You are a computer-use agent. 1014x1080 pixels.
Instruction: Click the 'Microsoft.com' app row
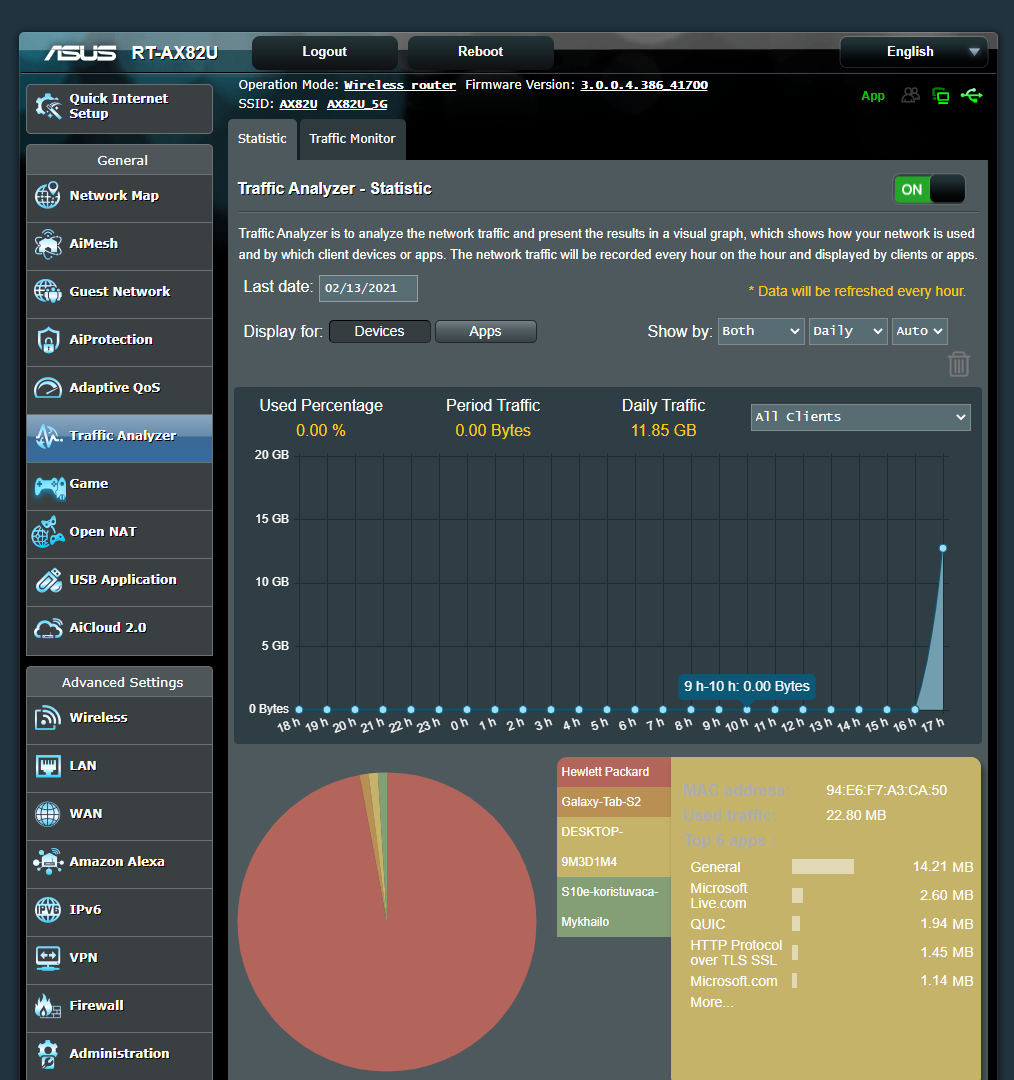tap(830, 981)
